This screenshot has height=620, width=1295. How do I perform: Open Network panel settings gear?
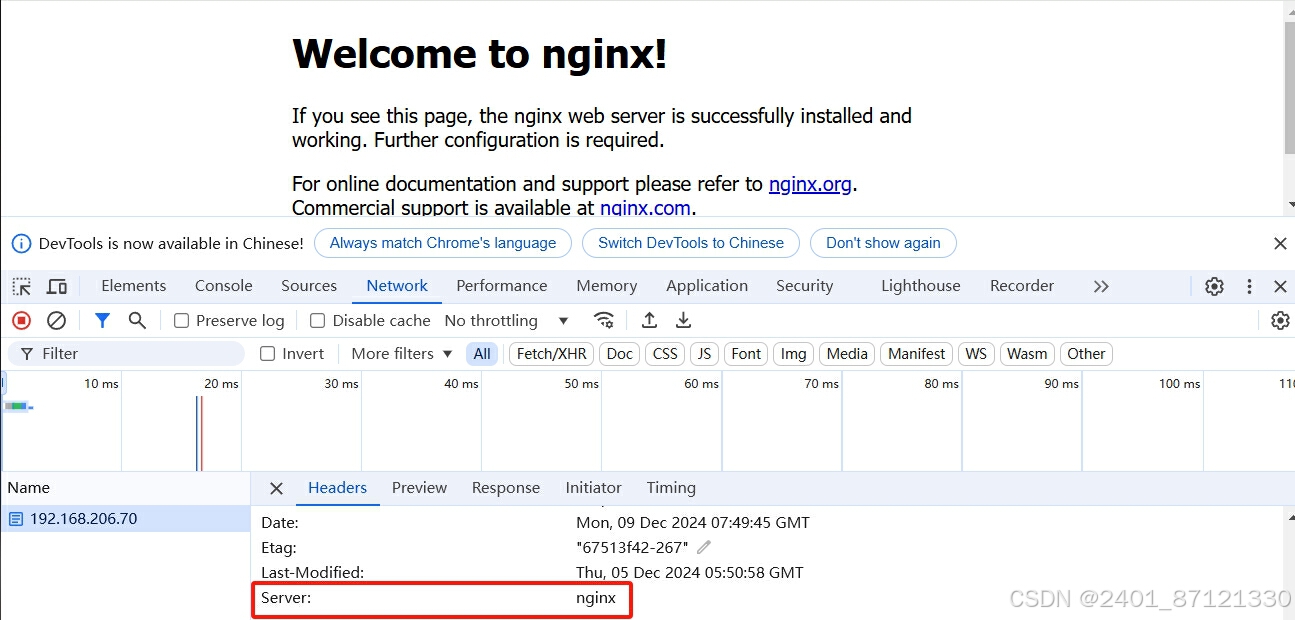[1280, 321]
